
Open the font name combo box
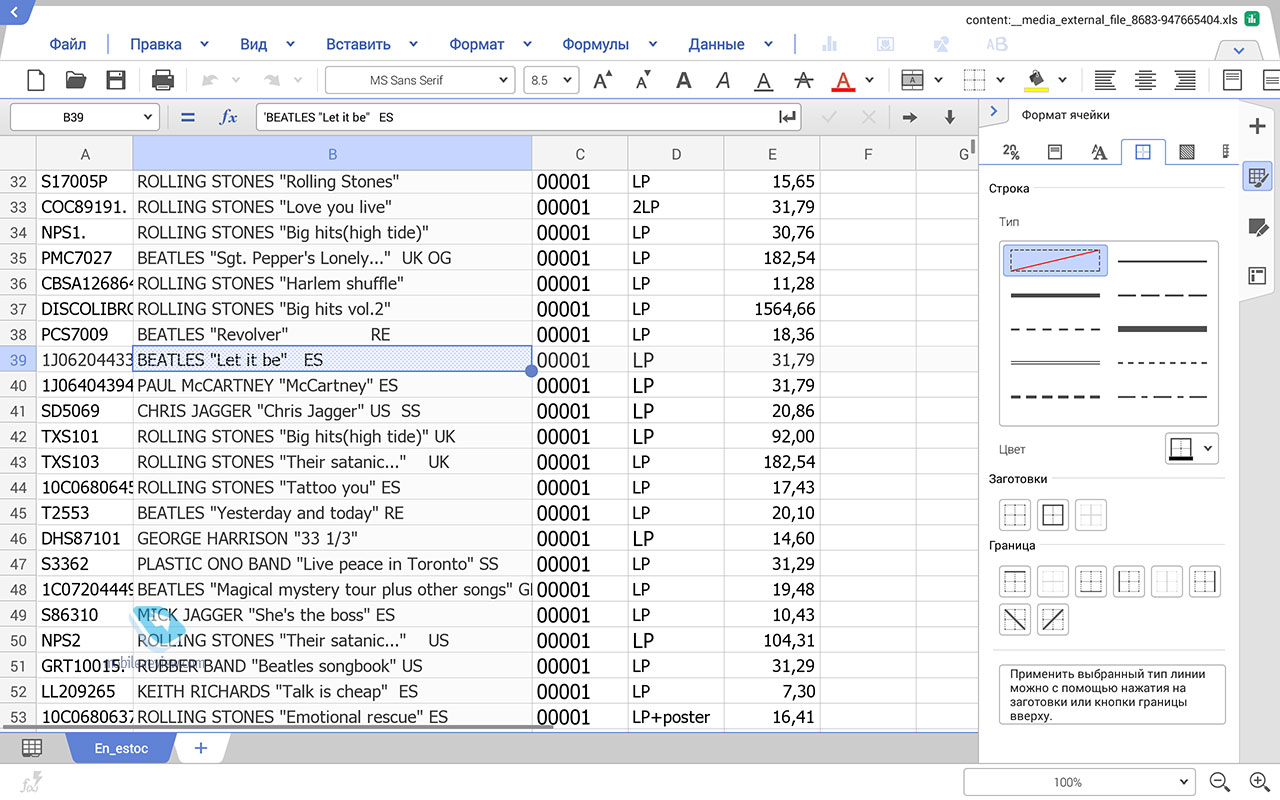(x=420, y=80)
